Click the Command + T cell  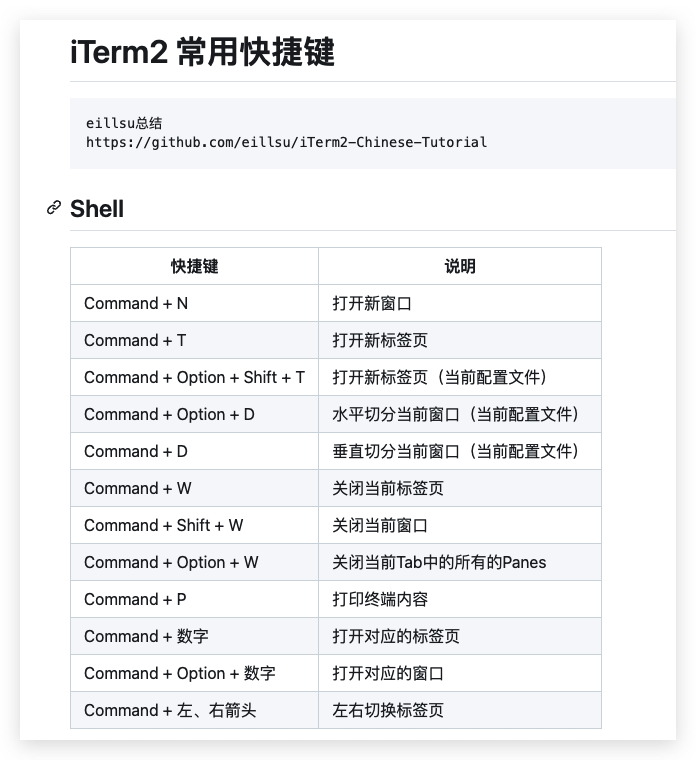[x=194, y=340]
